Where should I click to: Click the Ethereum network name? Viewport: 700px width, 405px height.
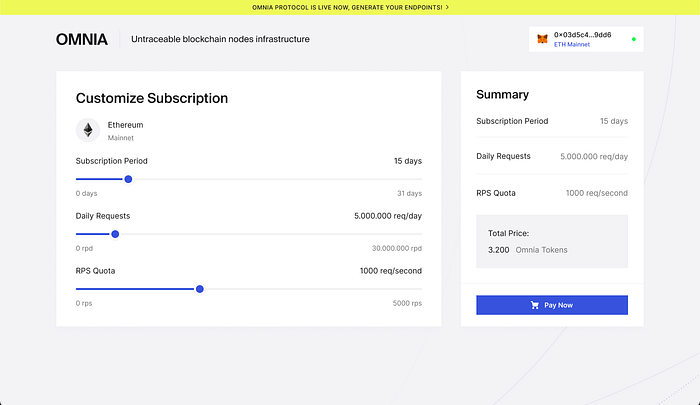point(125,125)
